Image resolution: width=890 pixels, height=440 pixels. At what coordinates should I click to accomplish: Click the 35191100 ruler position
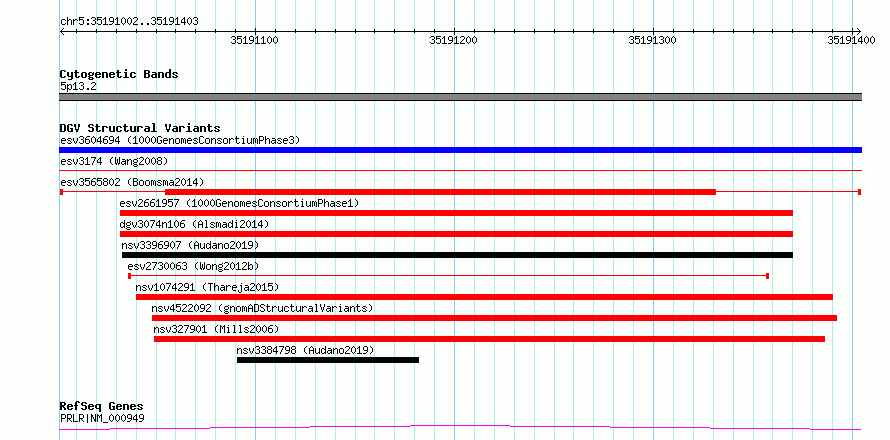point(255,41)
